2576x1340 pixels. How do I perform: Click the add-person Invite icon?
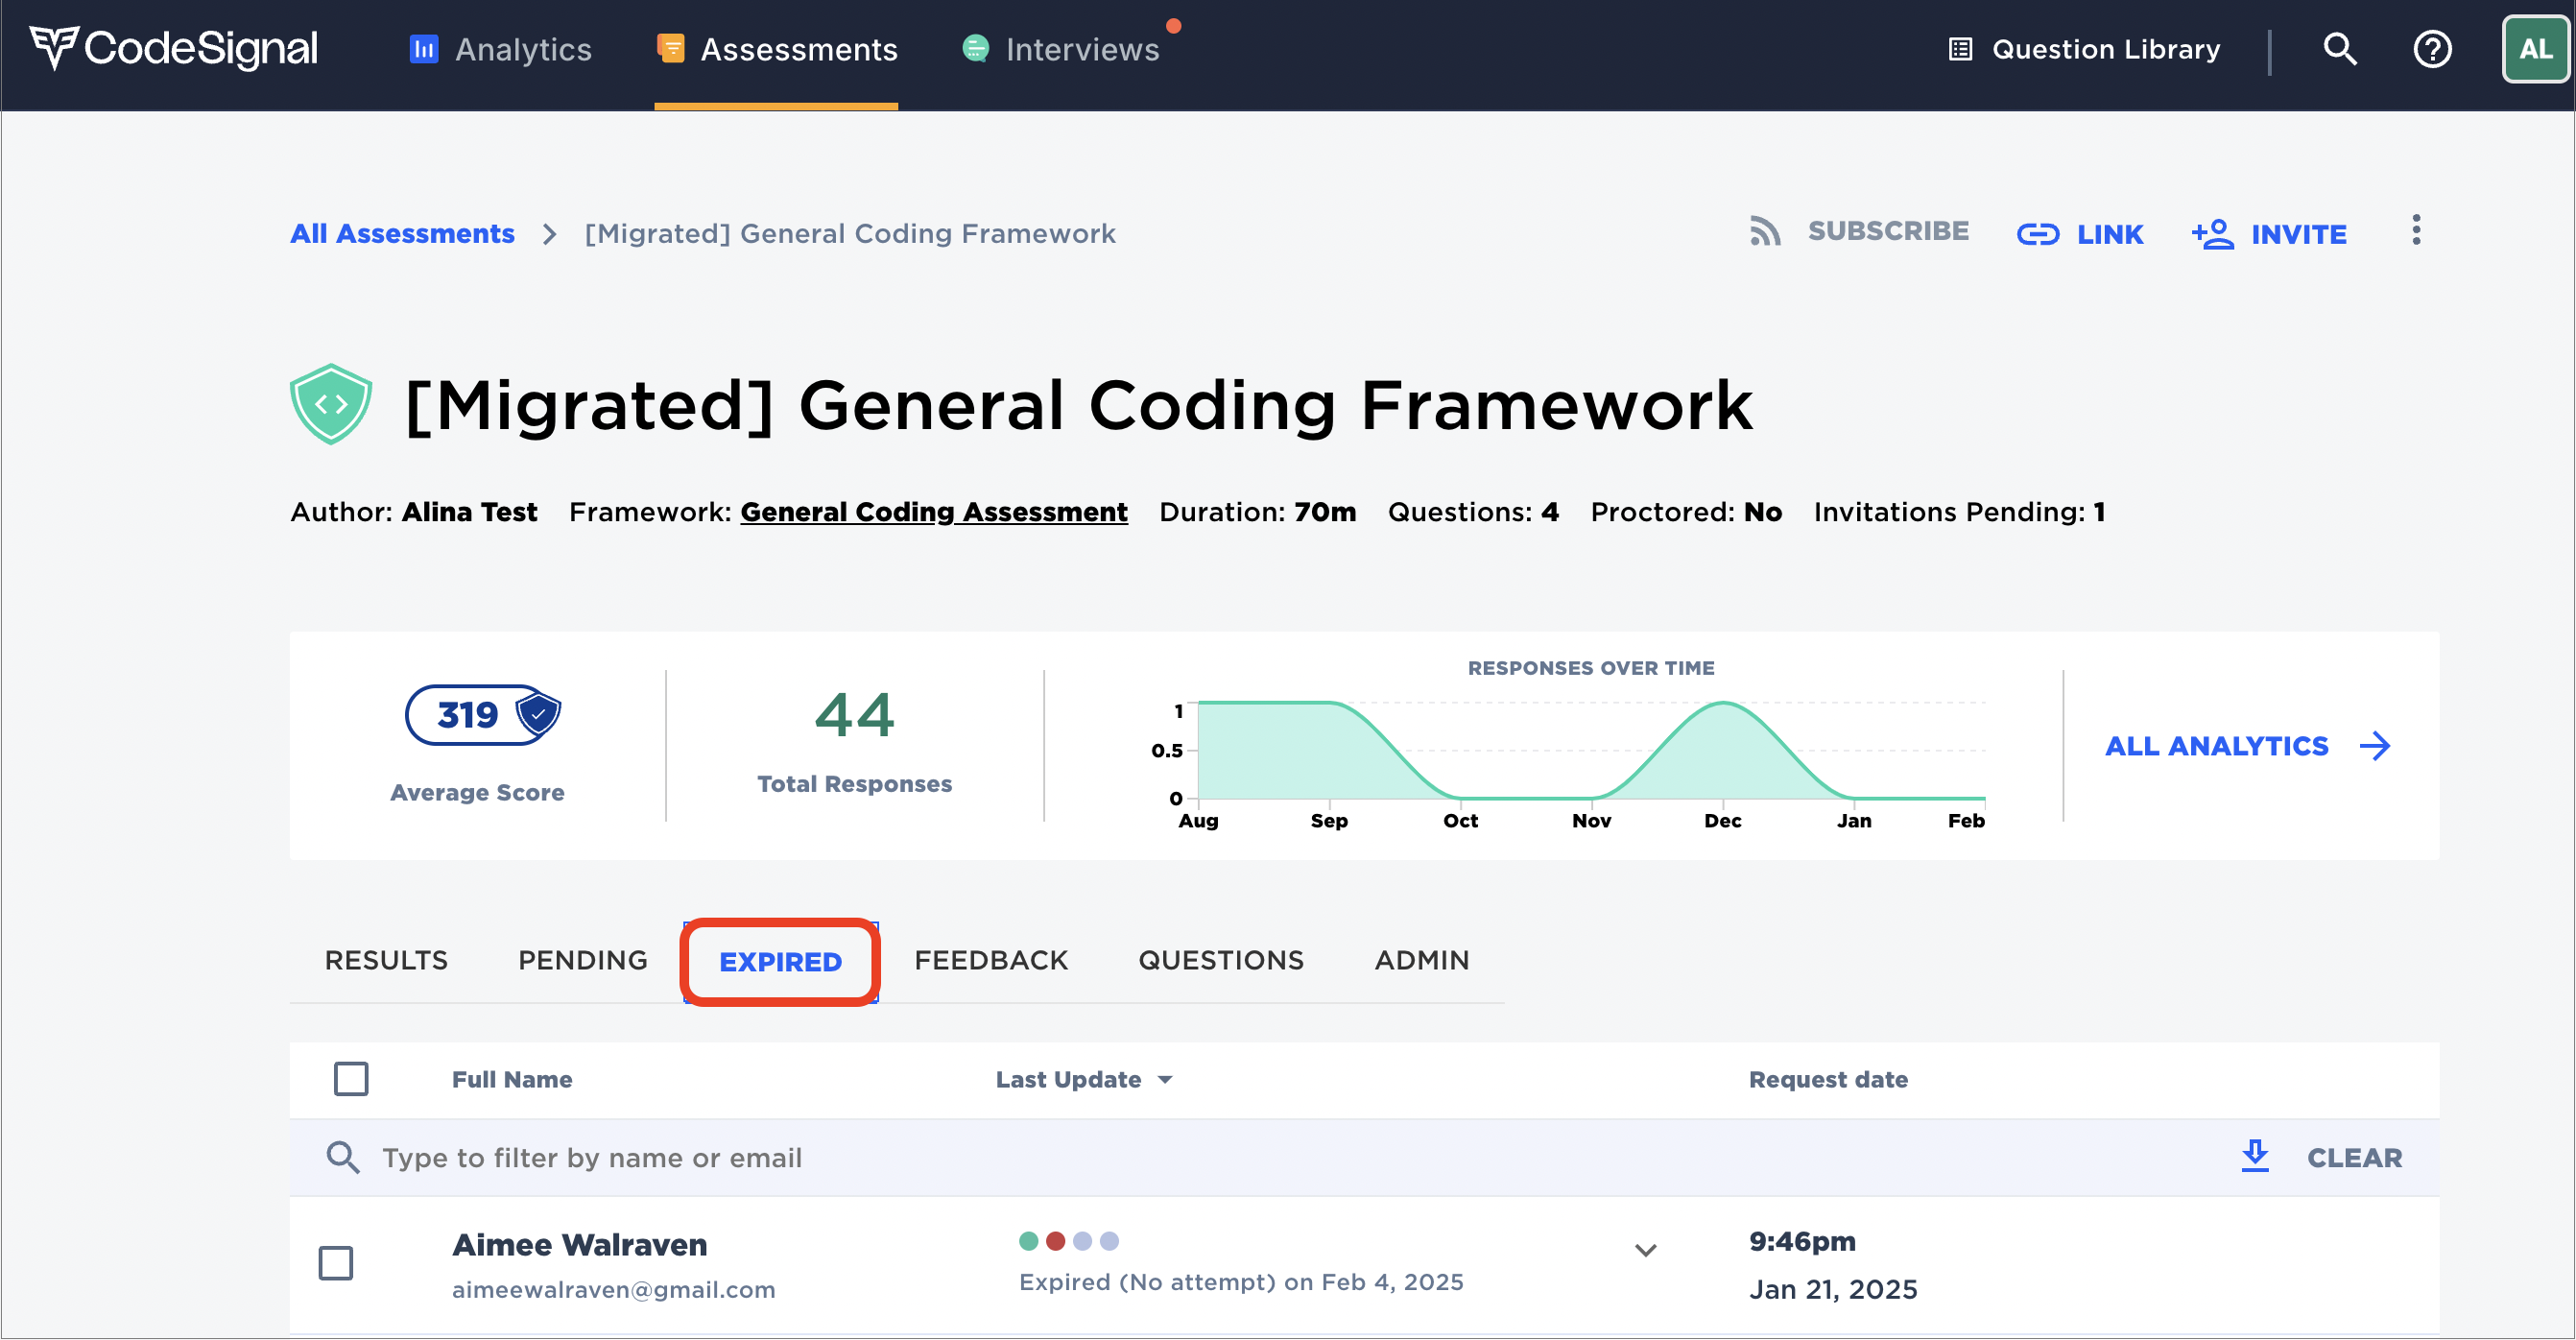click(2213, 234)
